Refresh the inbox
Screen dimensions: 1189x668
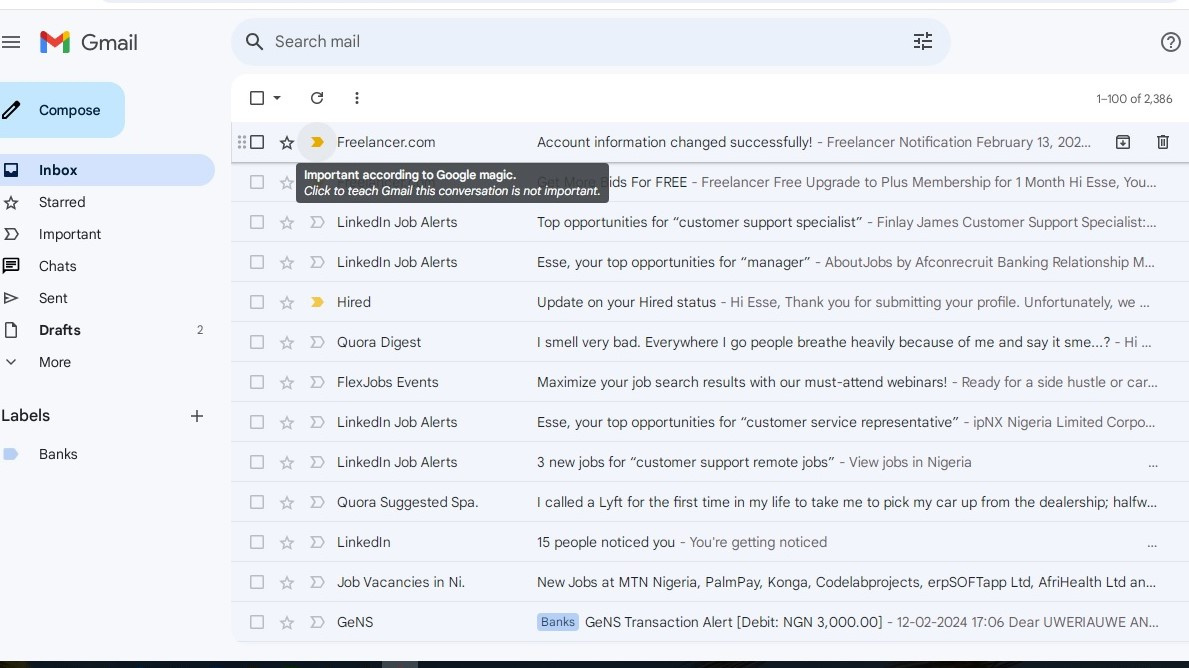click(317, 98)
